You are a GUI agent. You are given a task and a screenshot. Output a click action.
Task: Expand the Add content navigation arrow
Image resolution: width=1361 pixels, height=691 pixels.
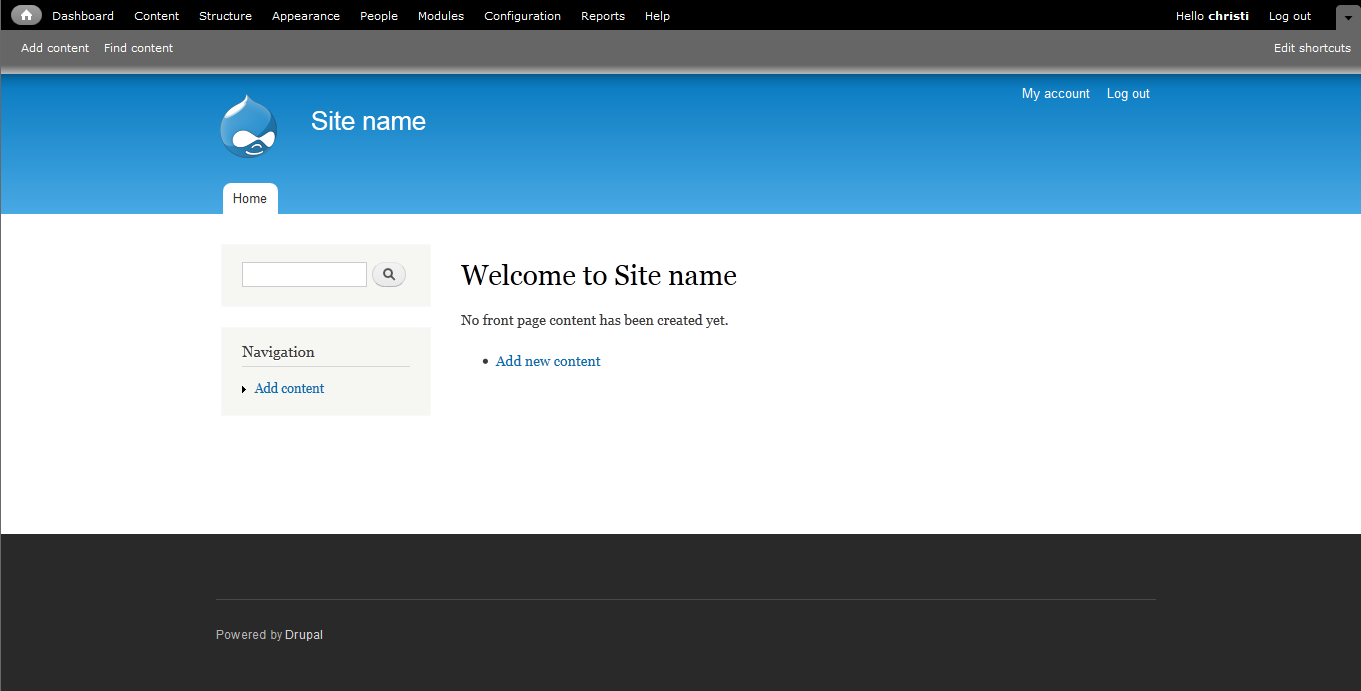[x=244, y=389]
